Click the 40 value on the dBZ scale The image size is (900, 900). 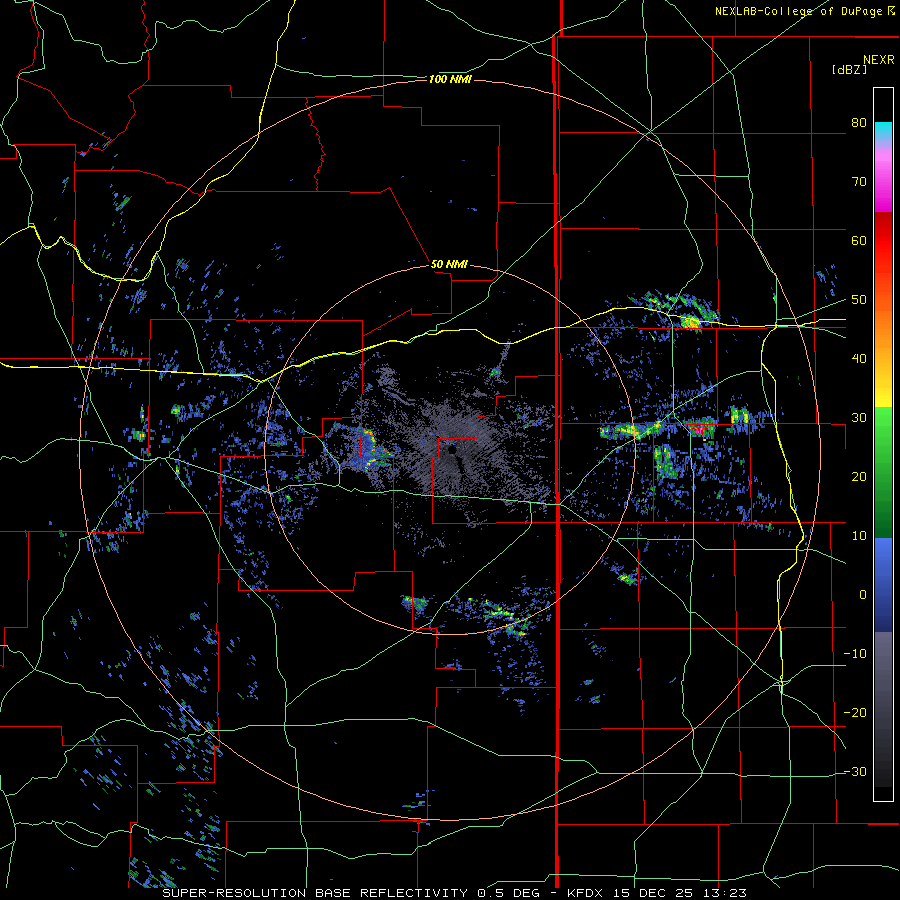click(x=859, y=359)
